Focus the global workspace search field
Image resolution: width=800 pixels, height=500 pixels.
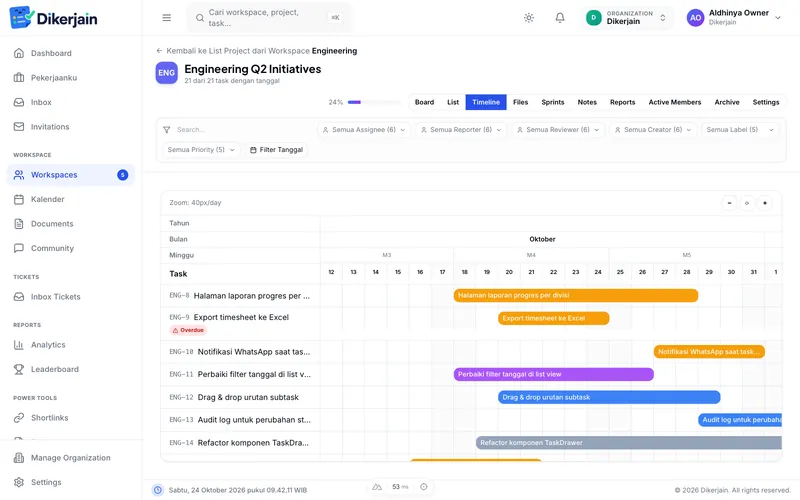[269, 18]
